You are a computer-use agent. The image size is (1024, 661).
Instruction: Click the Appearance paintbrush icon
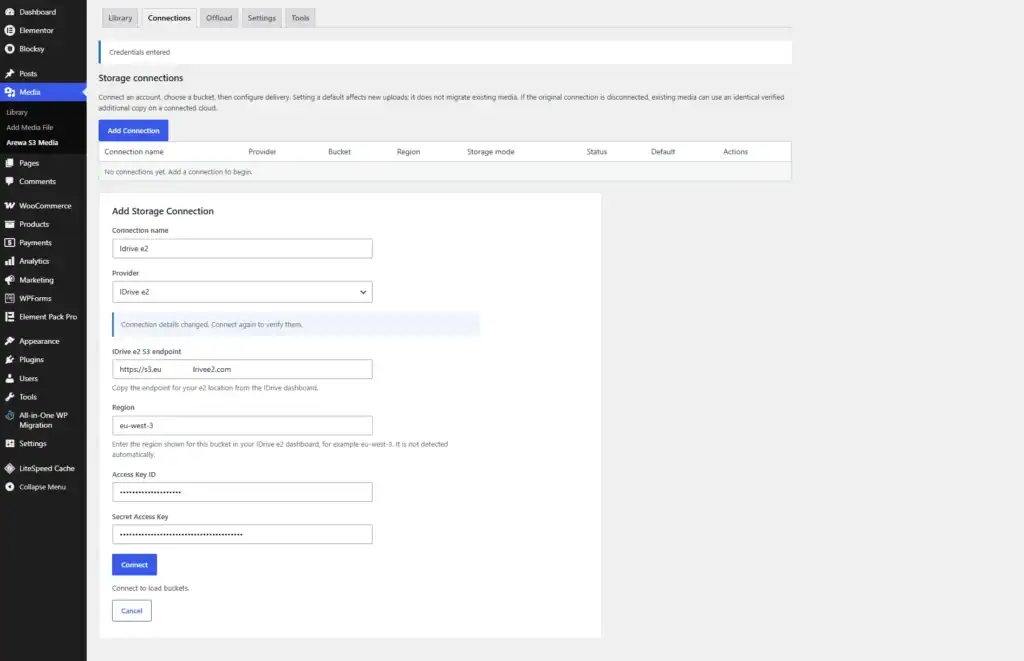click(x=10, y=341)
